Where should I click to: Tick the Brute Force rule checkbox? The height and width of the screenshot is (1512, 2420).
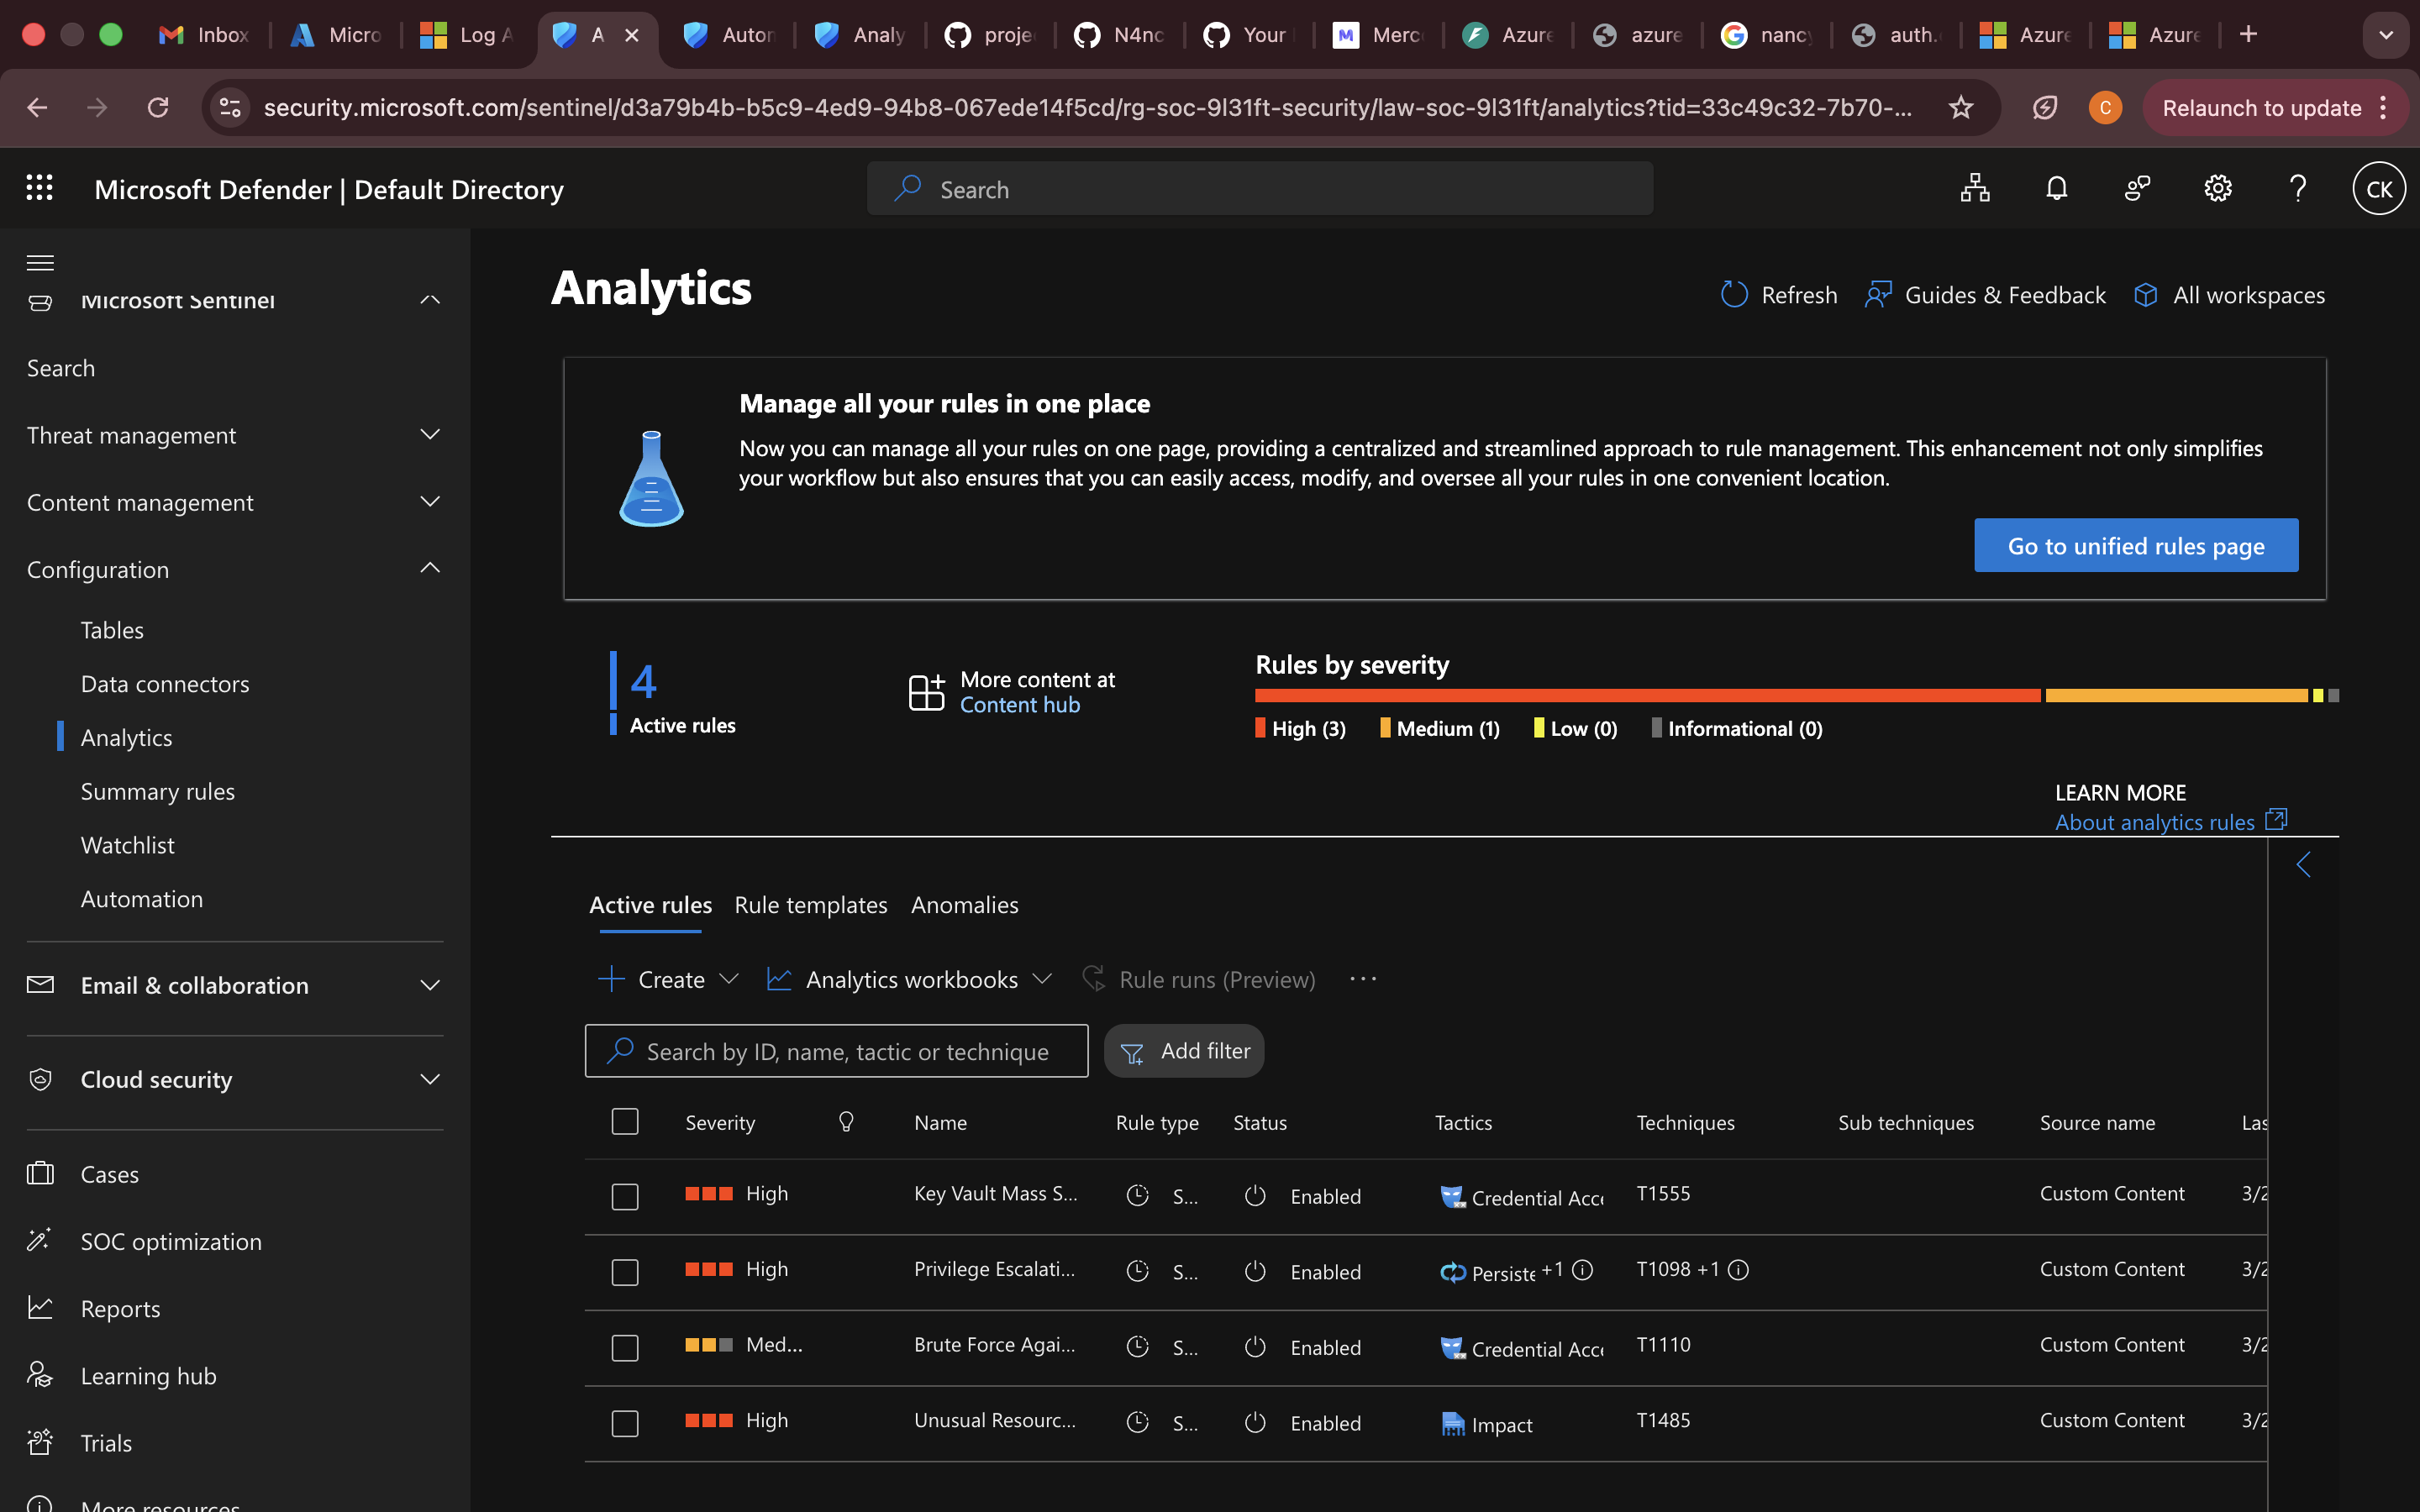(x=625, y=1348)
